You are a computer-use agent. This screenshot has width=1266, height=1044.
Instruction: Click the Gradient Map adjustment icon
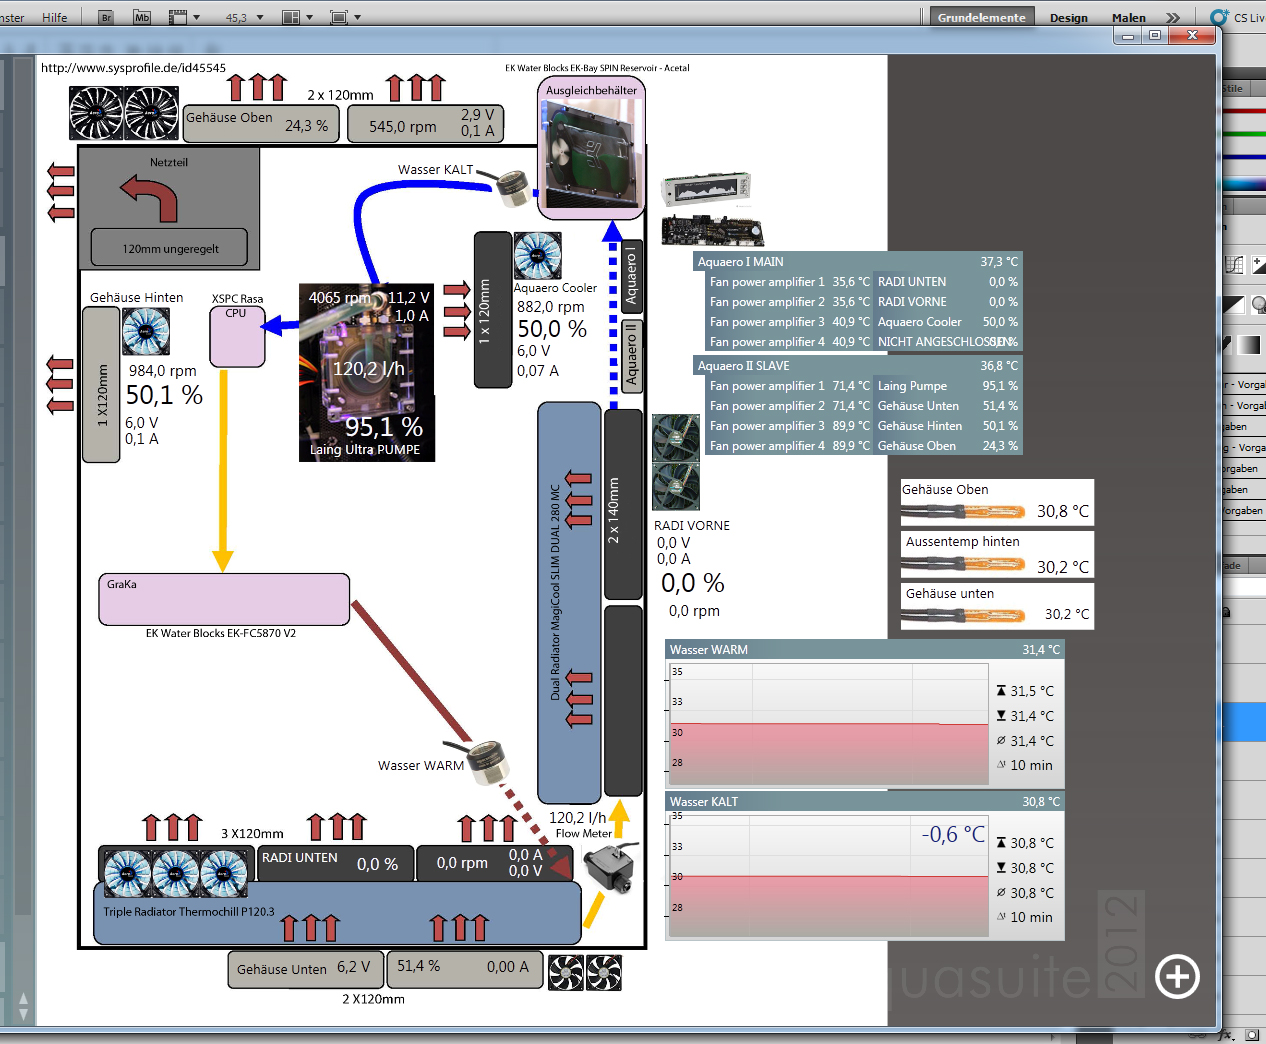click(x=1249, y=345)
